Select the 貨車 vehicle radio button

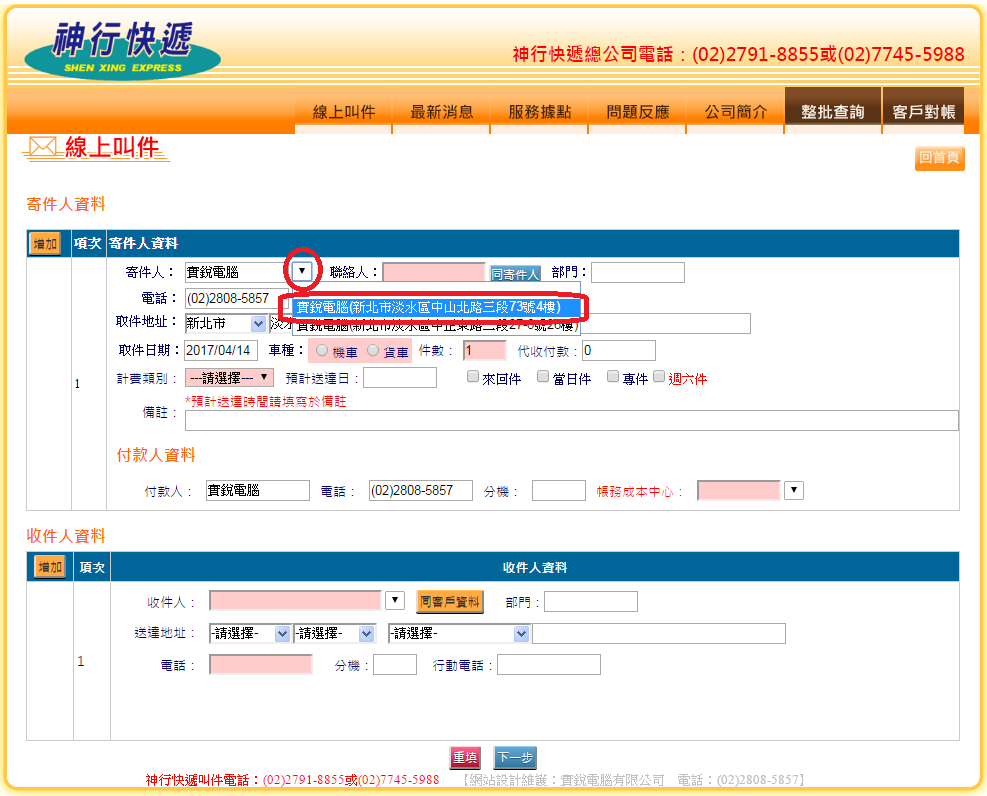click(x=373, y=351)
